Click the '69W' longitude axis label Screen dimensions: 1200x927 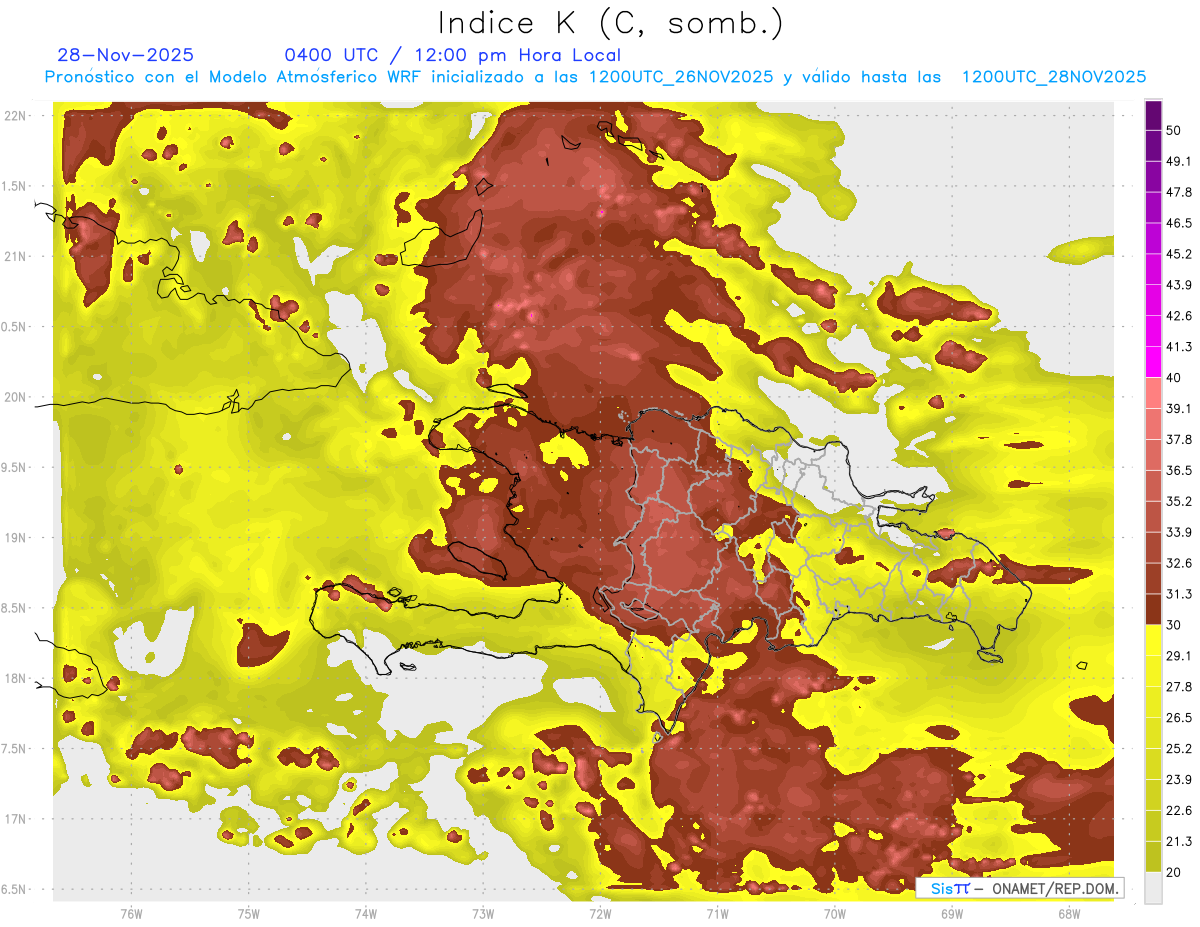point(952,914)
